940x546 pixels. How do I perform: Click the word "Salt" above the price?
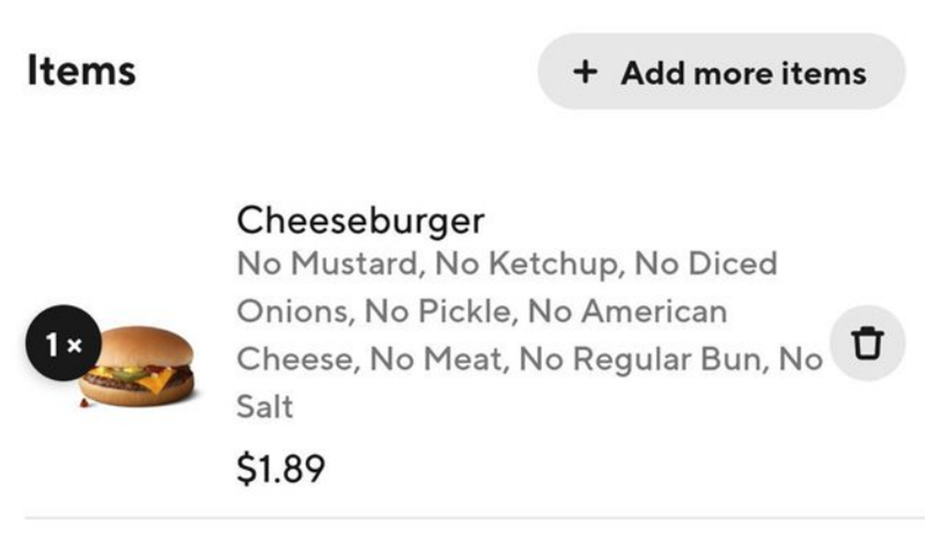point(265,406)
